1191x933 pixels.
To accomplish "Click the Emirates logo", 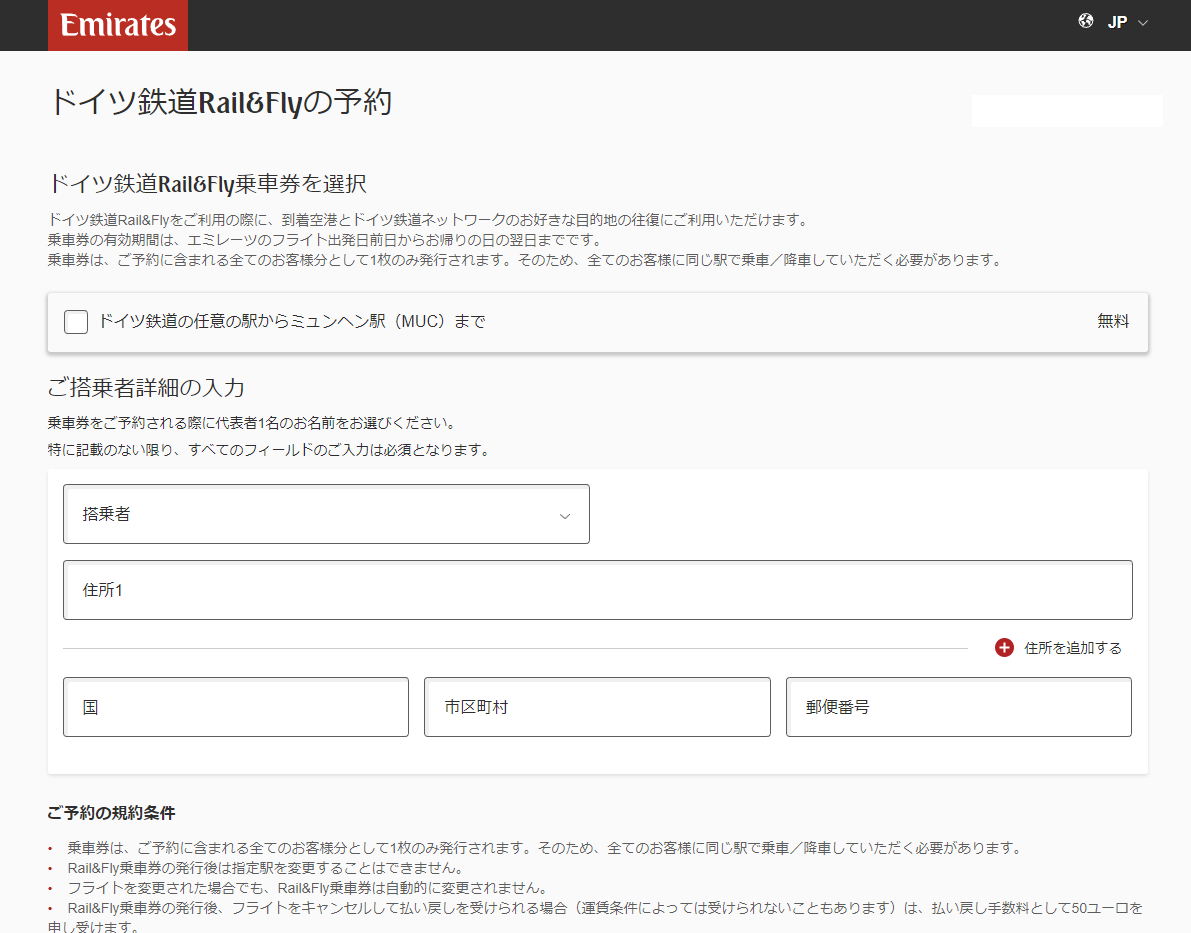I will pos(118,25).
